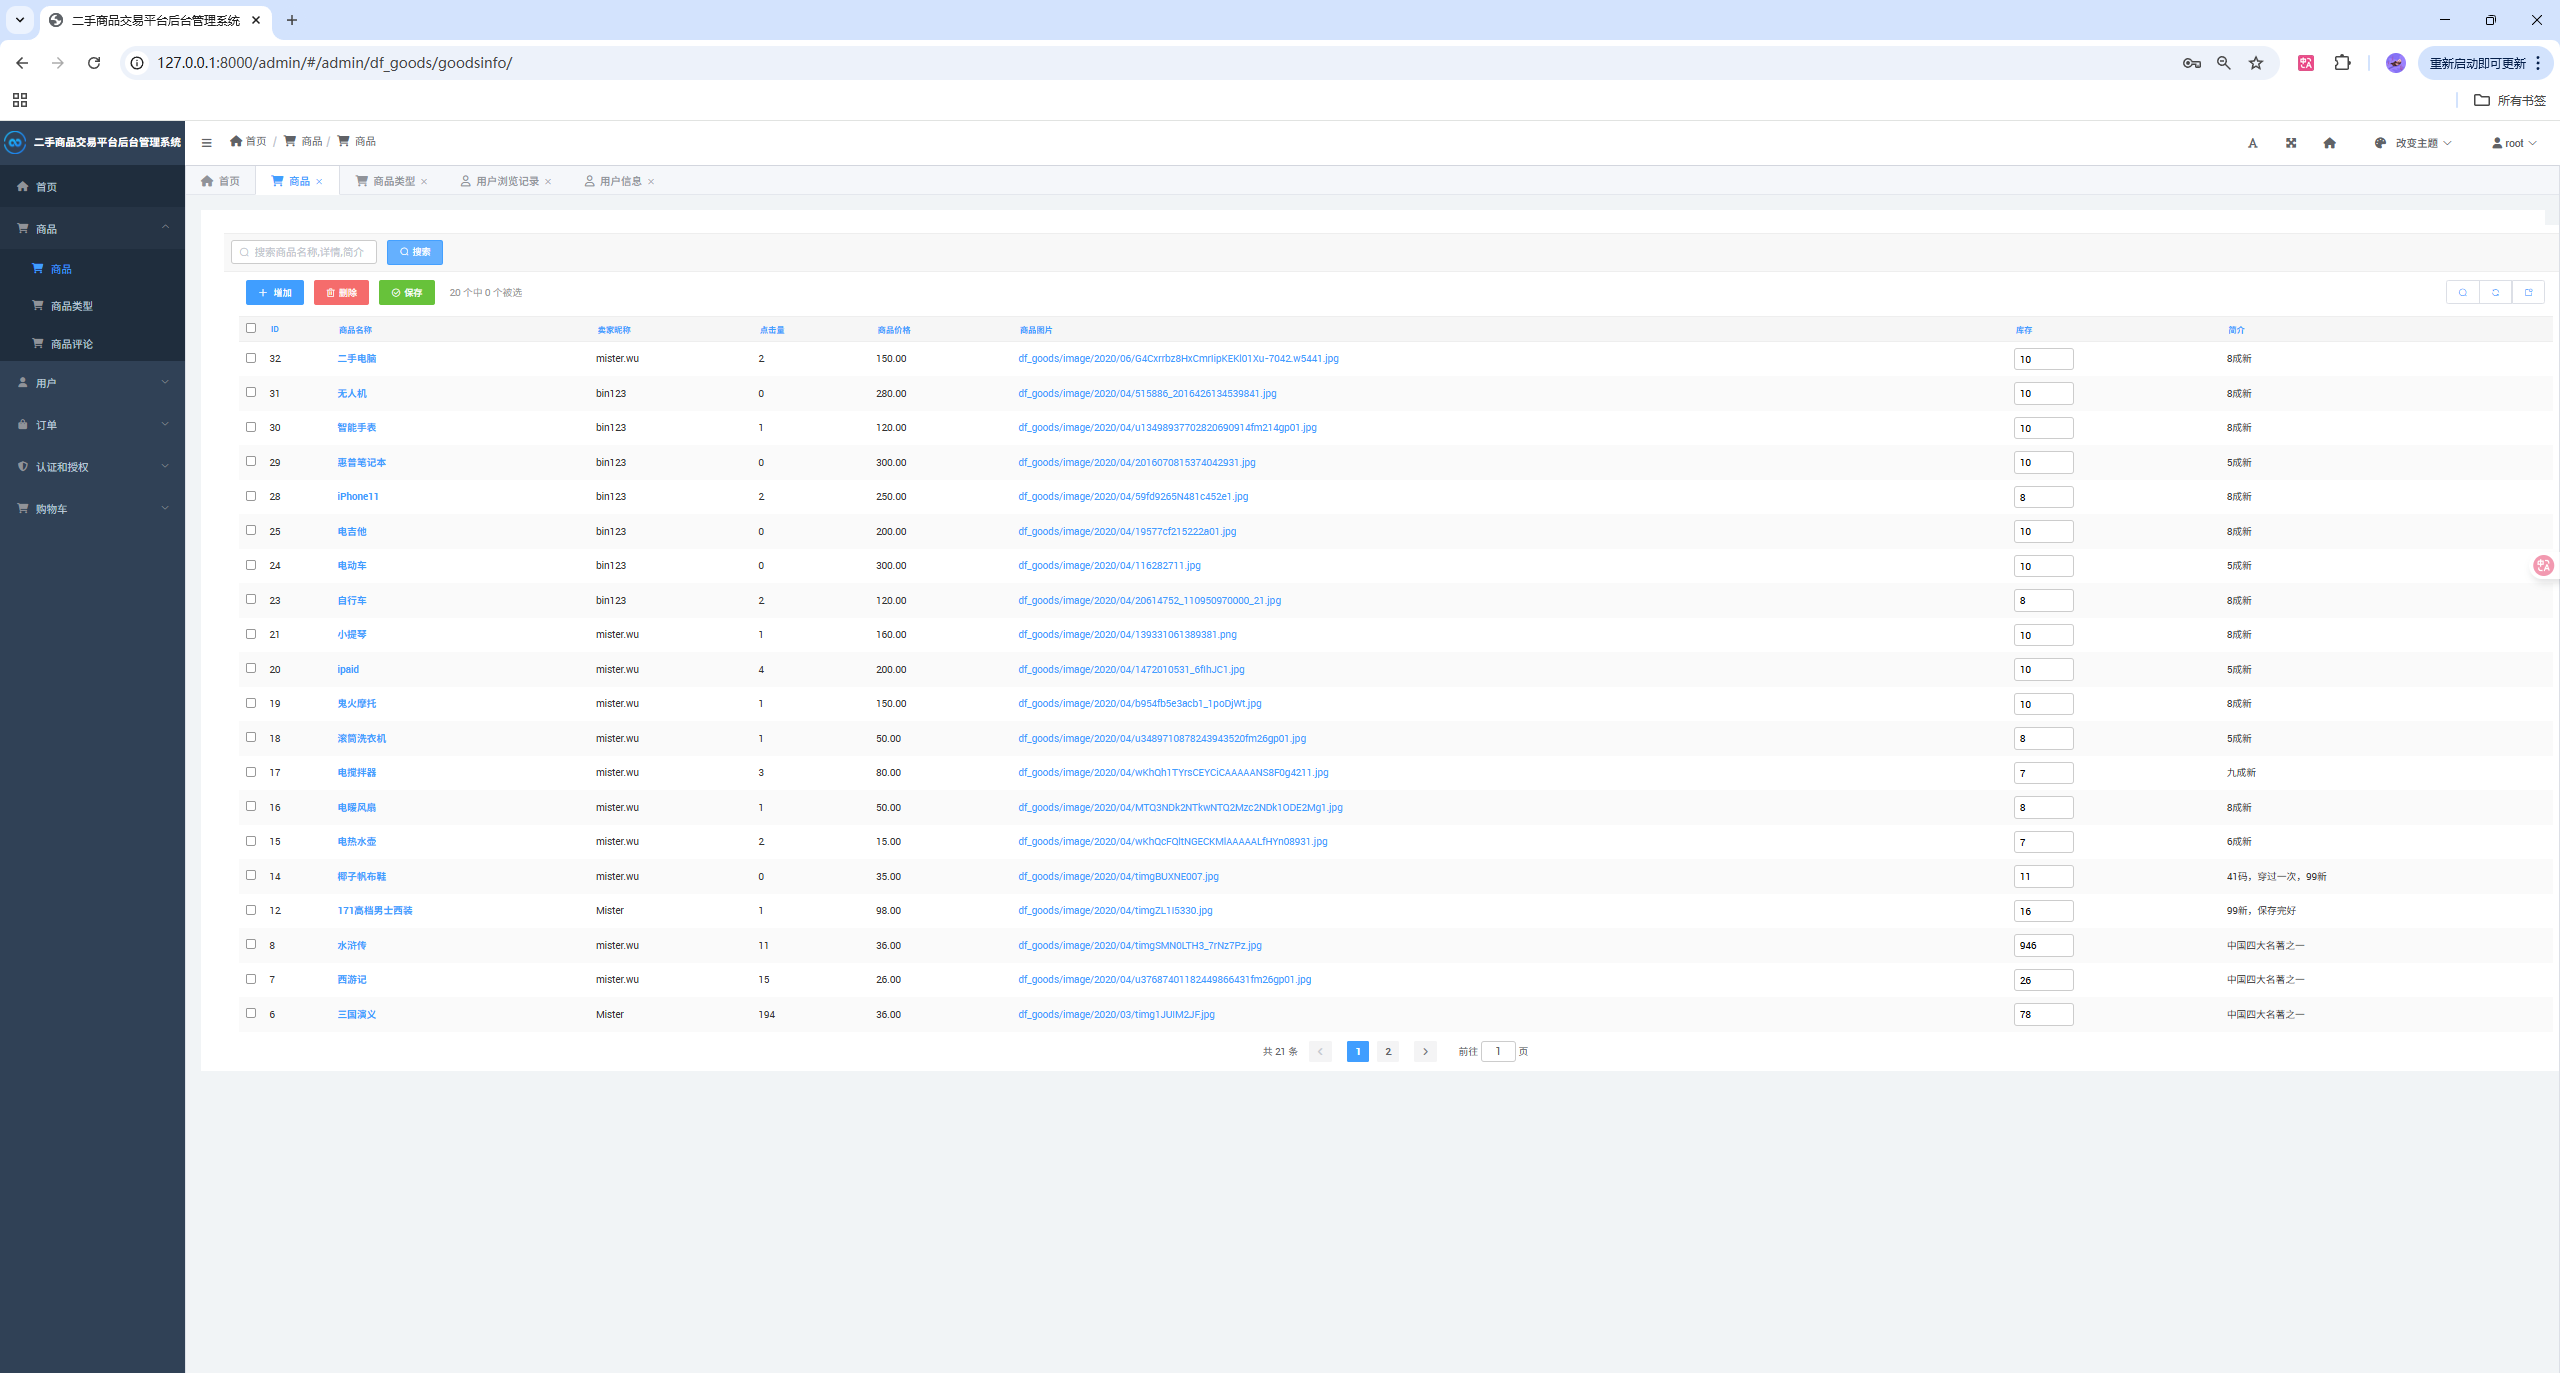The width and height of the screenshot is (2560, 1373).
Task: Click the site info icon in the address bar
Action: click(138, 63)
